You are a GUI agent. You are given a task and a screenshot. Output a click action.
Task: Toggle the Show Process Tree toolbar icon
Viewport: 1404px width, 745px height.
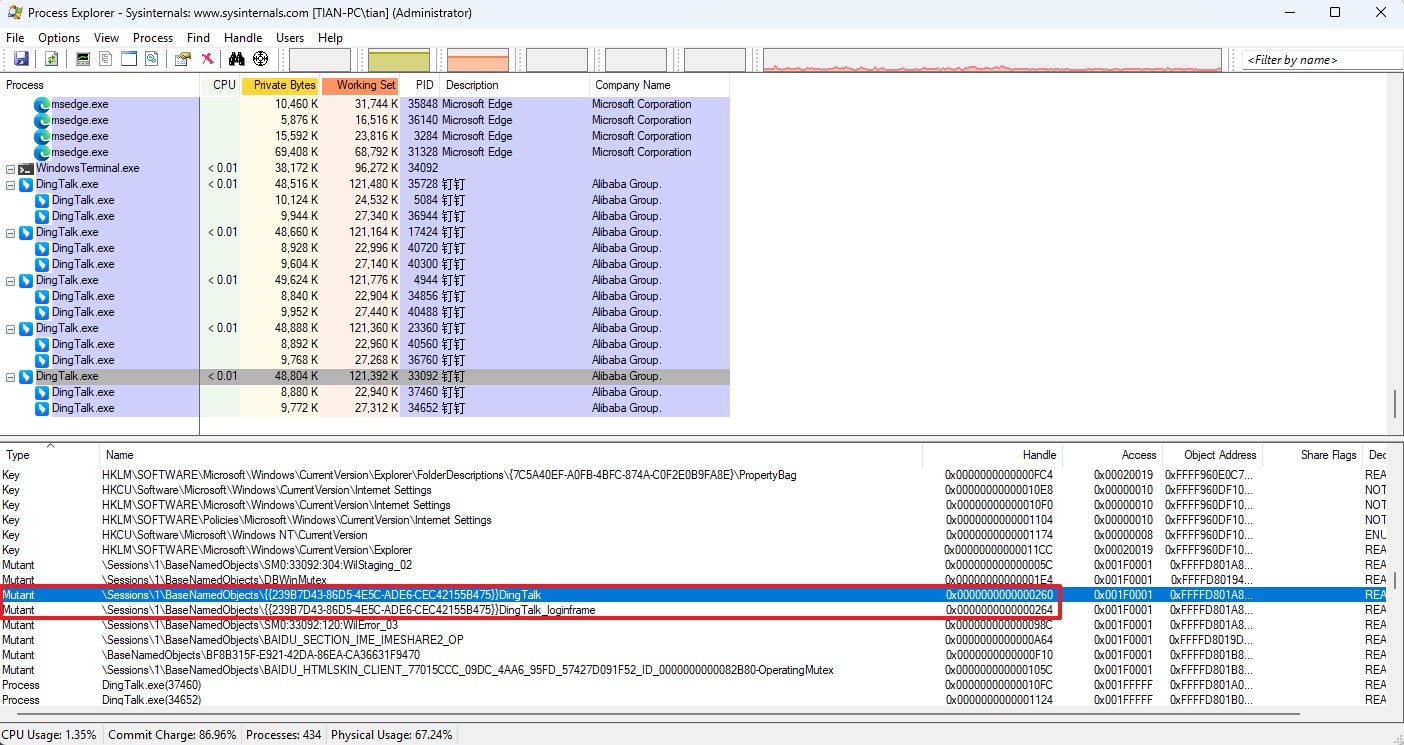point(105,59)
